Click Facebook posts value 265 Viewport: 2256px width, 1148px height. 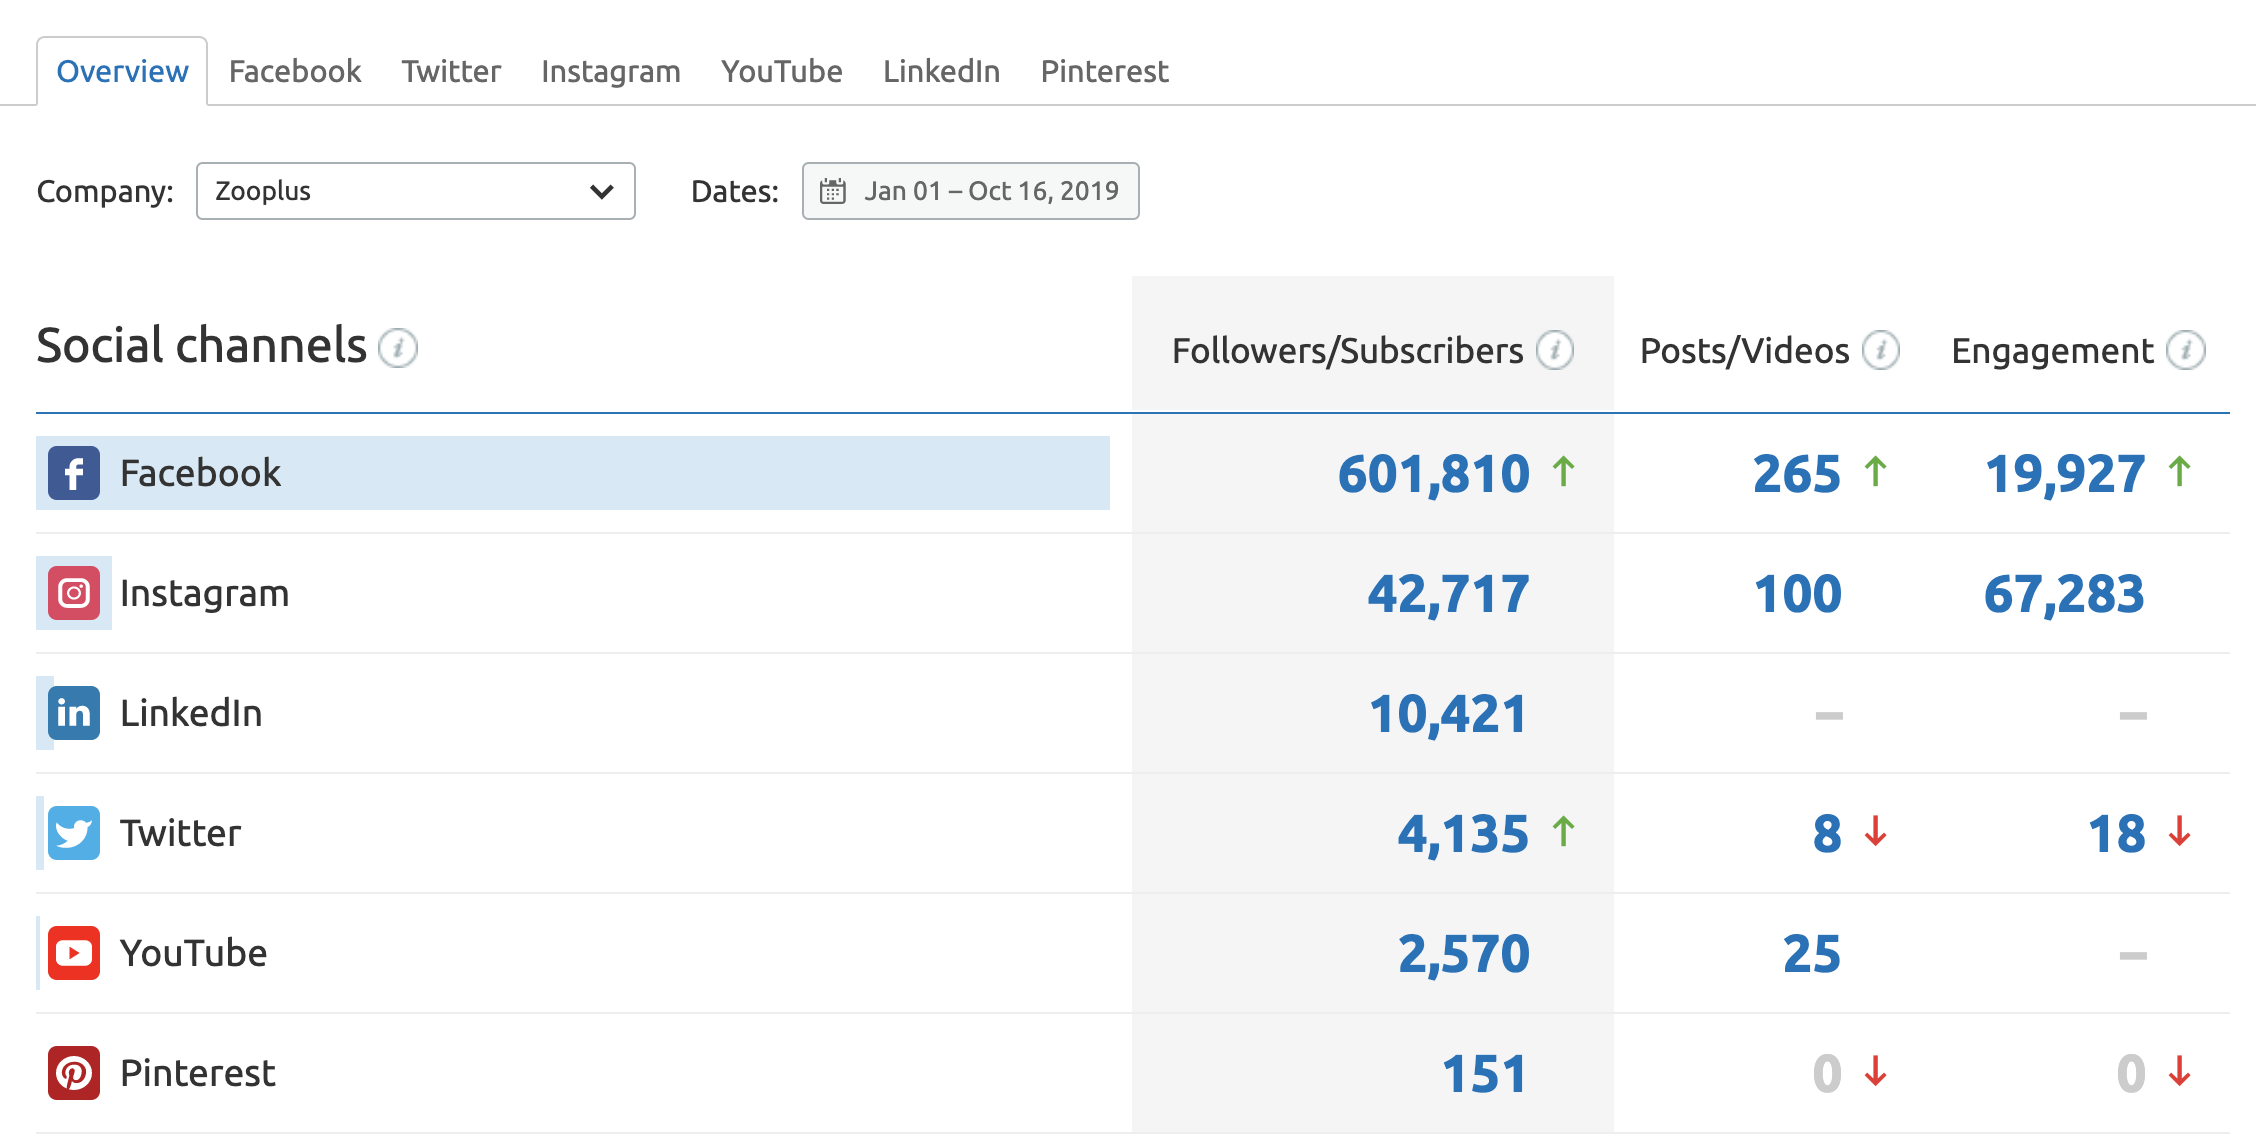click(1797, 474)
